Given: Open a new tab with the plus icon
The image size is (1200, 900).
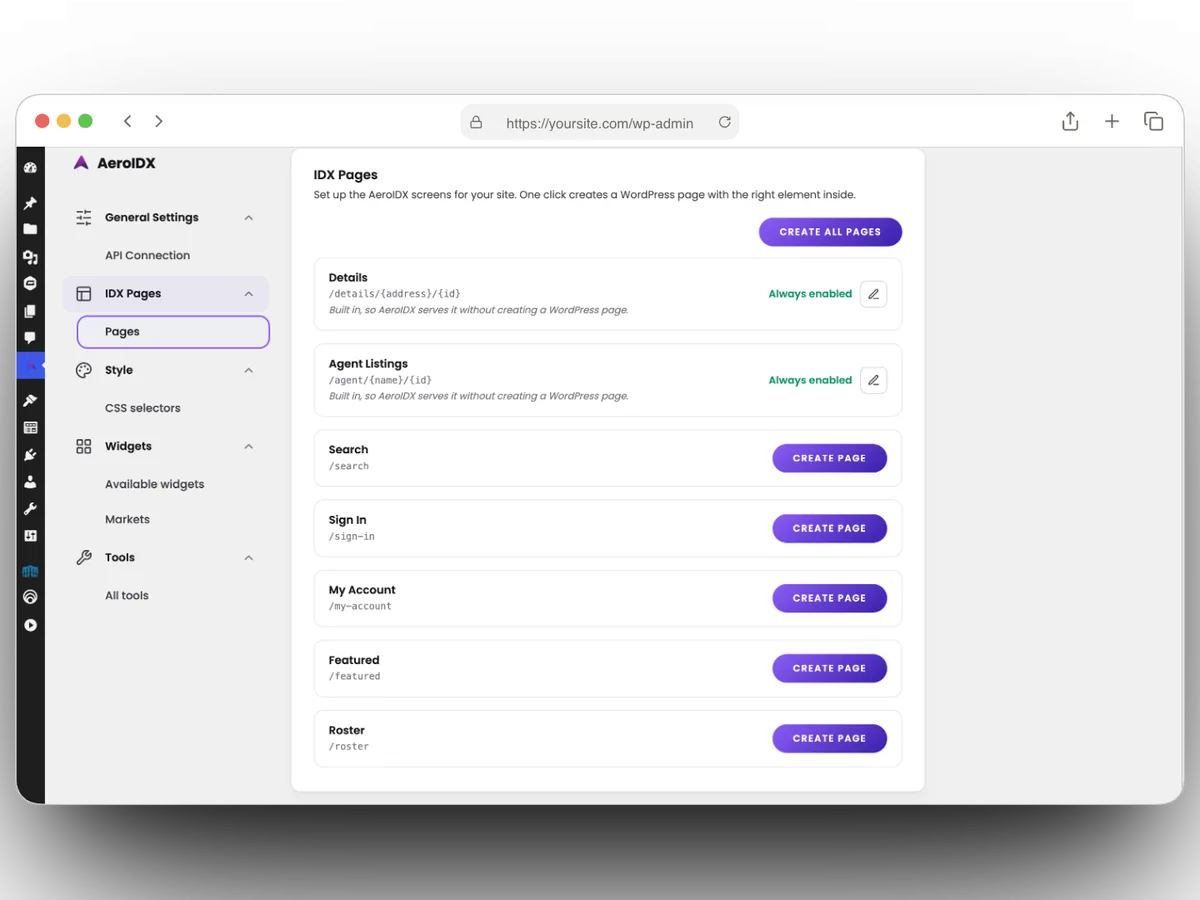Looking at the screenshot, I should [1112, 121].
